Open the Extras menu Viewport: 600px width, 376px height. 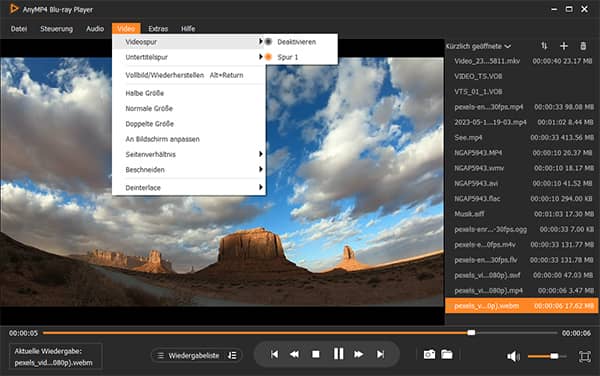click(158, 29)
